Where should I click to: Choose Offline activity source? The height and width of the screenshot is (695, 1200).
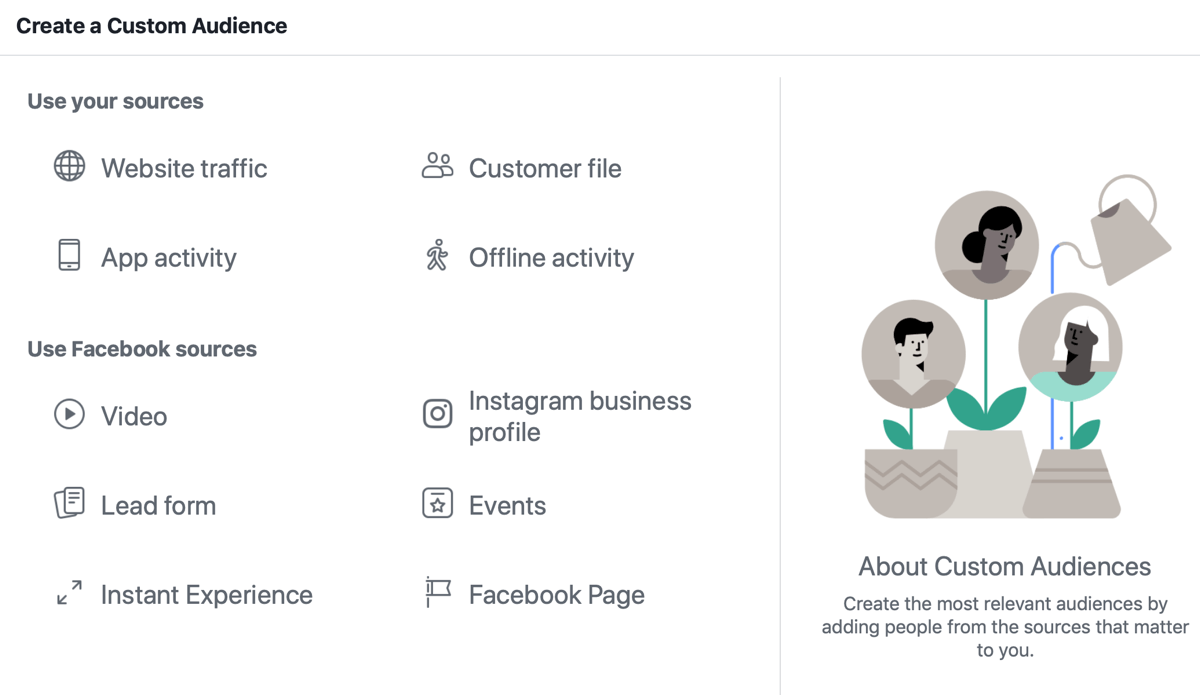(x=551, y=257)
